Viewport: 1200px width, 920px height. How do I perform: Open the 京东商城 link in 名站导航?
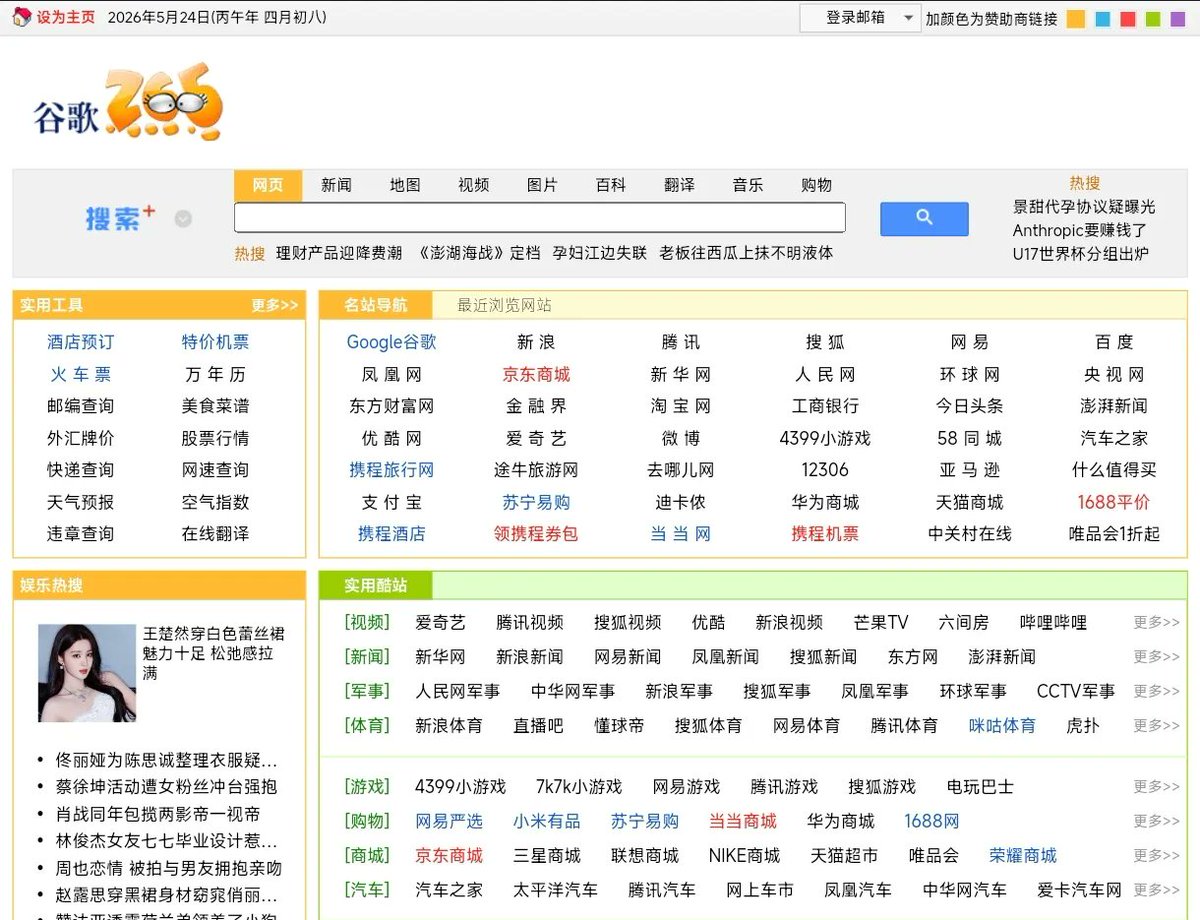coord(536,374)
